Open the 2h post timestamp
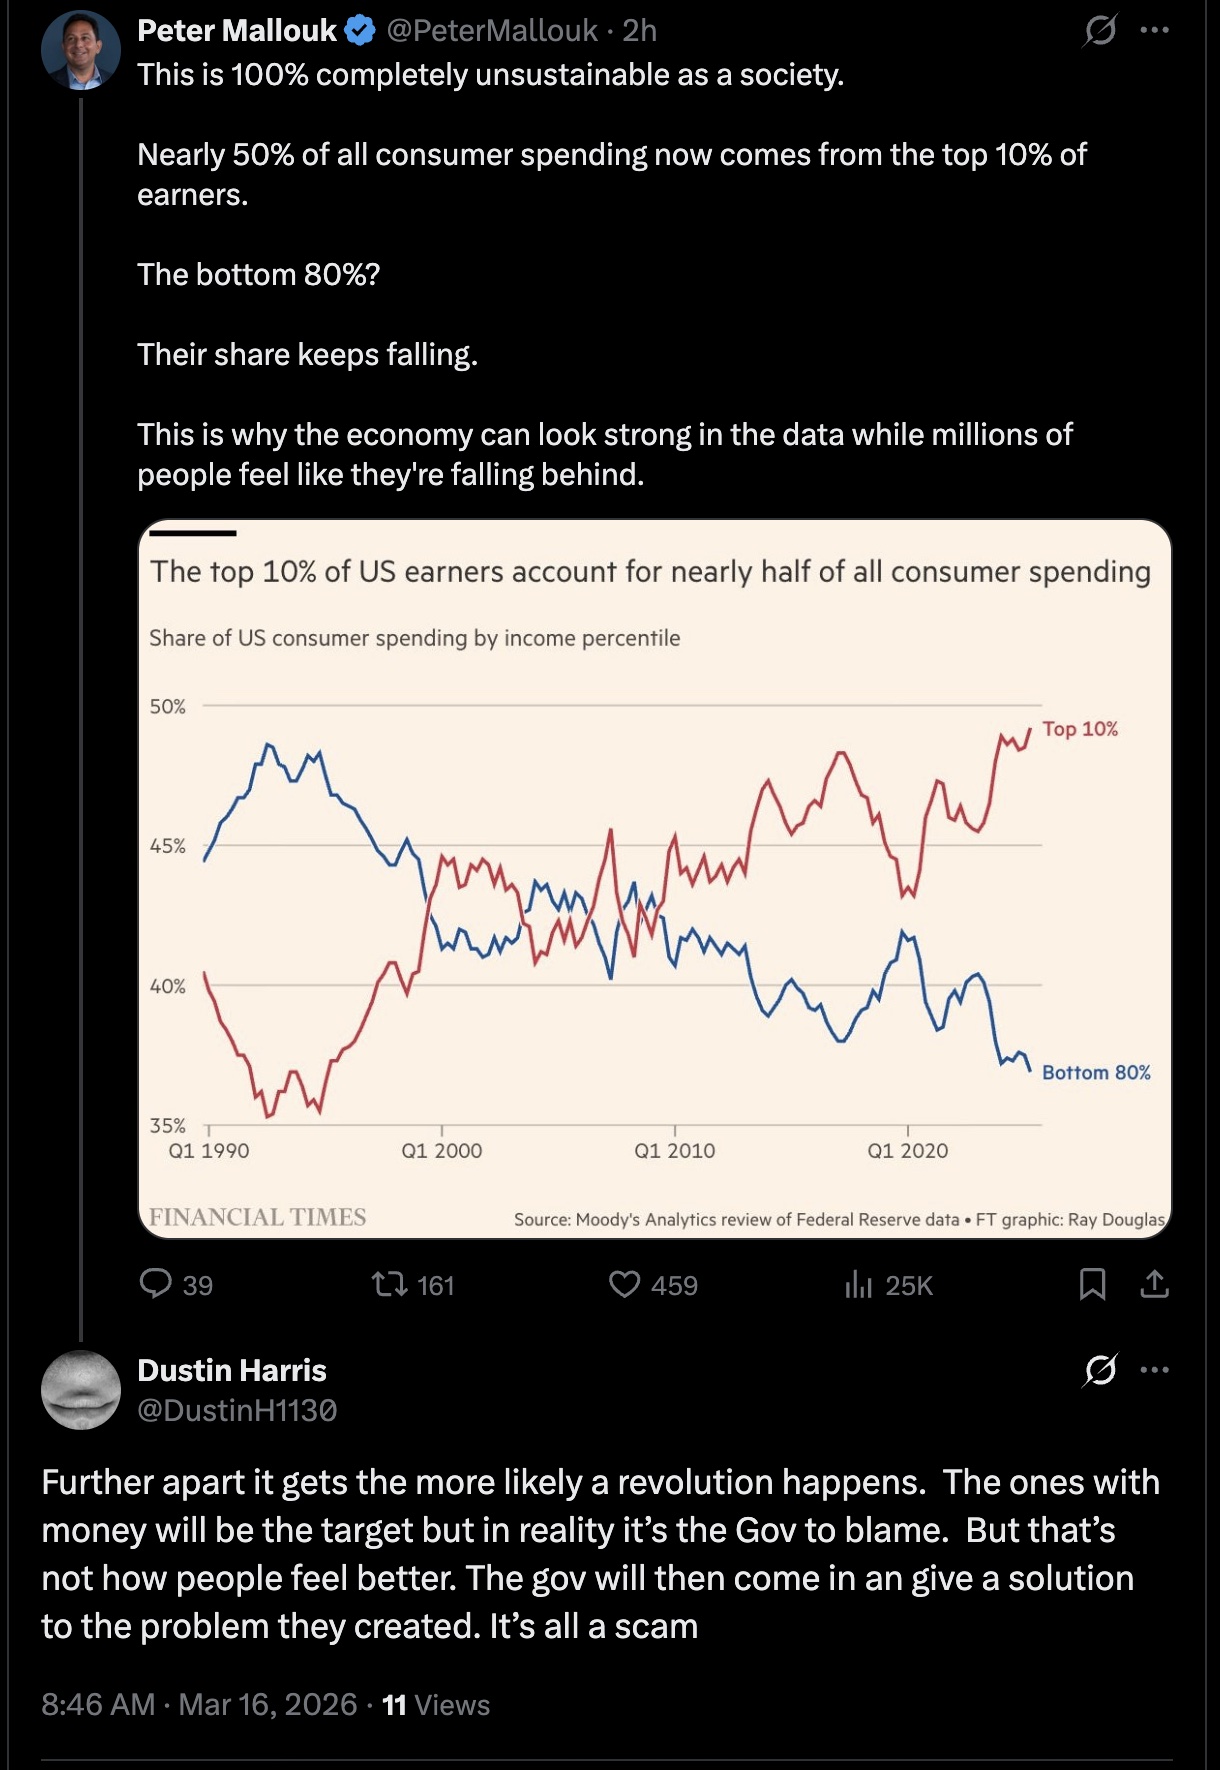Image resolution: width=1220 pixels, height=1770 pixels. 640,31
